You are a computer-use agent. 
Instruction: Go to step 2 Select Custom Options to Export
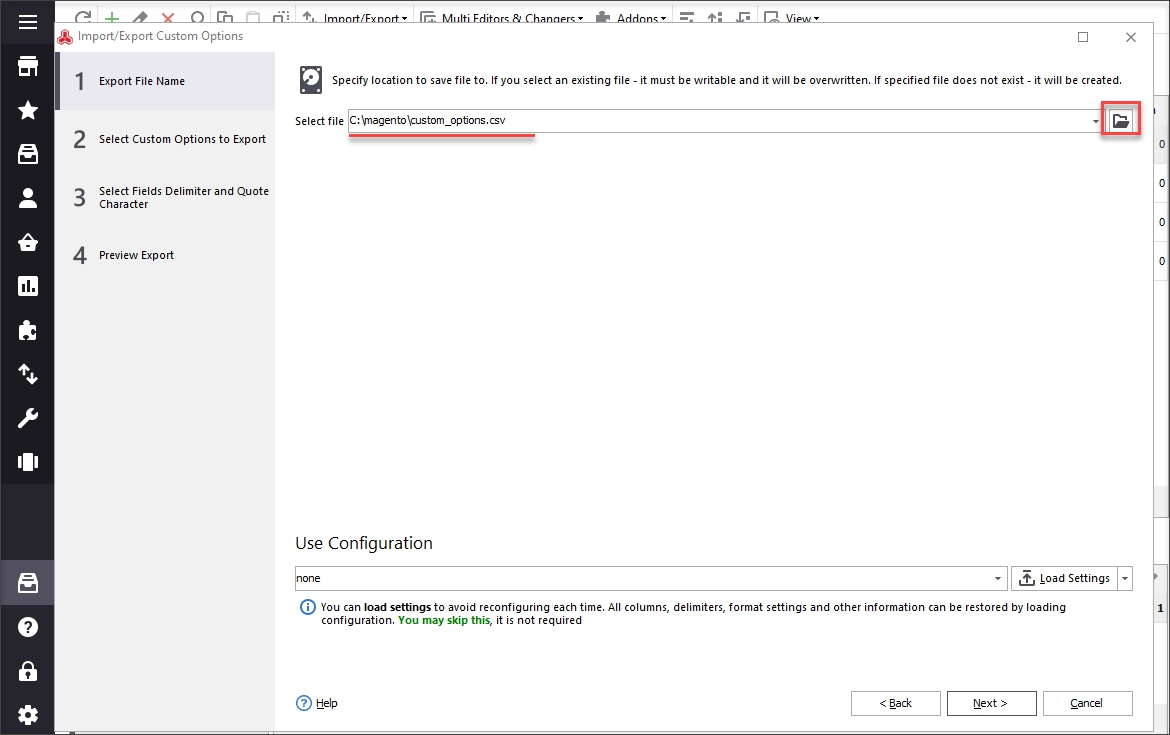(x=166, y=140)
